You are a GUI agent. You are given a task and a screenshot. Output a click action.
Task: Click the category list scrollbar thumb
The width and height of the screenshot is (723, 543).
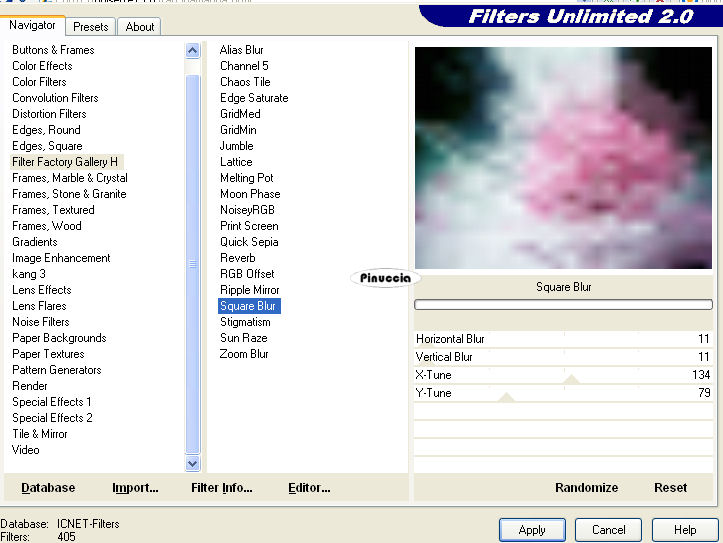[x=192, y=264]
